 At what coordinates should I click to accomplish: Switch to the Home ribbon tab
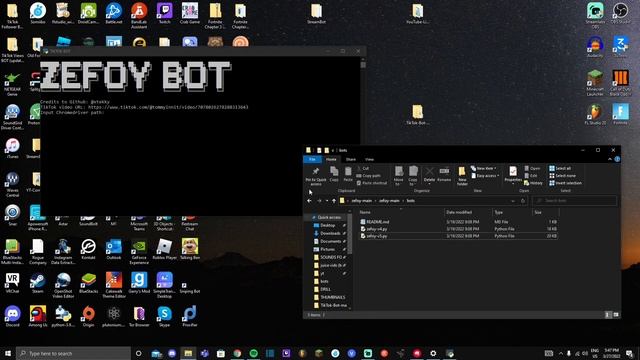[x=331, y=159]
